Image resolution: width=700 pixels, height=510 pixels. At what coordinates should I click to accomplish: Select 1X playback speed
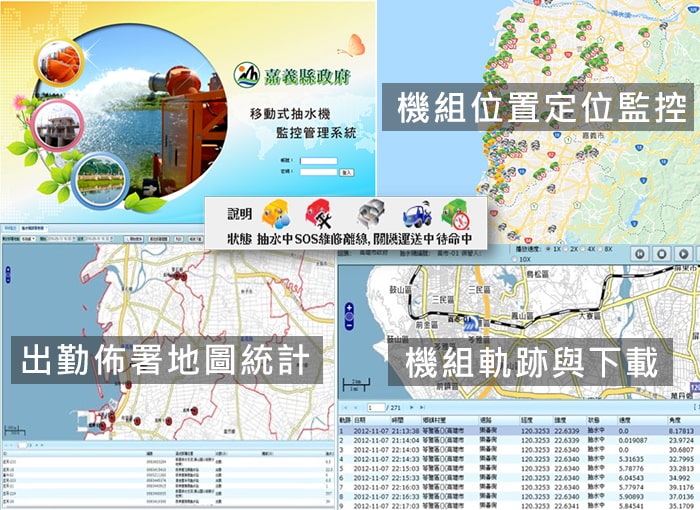point(549,249)
